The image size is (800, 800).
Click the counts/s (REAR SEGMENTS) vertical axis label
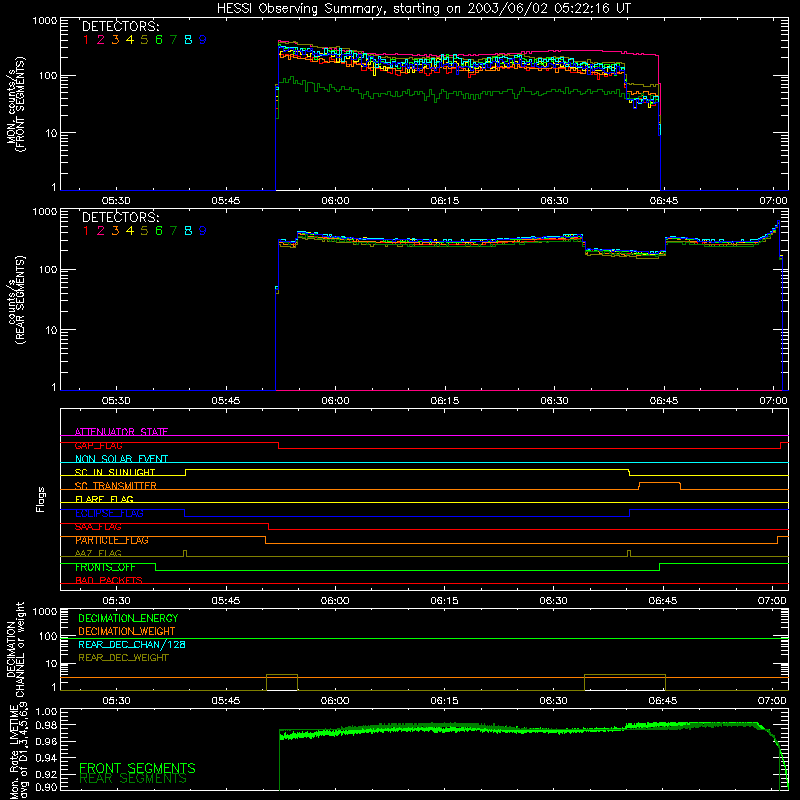coord(16,300)
